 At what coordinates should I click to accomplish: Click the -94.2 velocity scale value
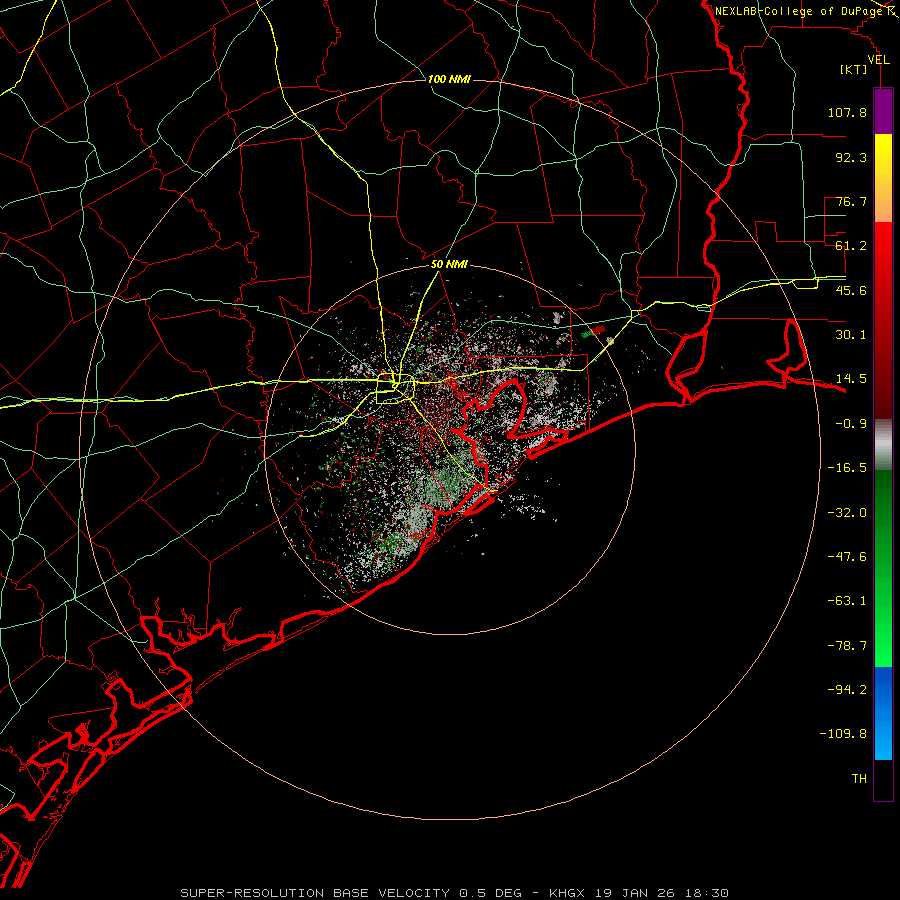pos(847,689)
